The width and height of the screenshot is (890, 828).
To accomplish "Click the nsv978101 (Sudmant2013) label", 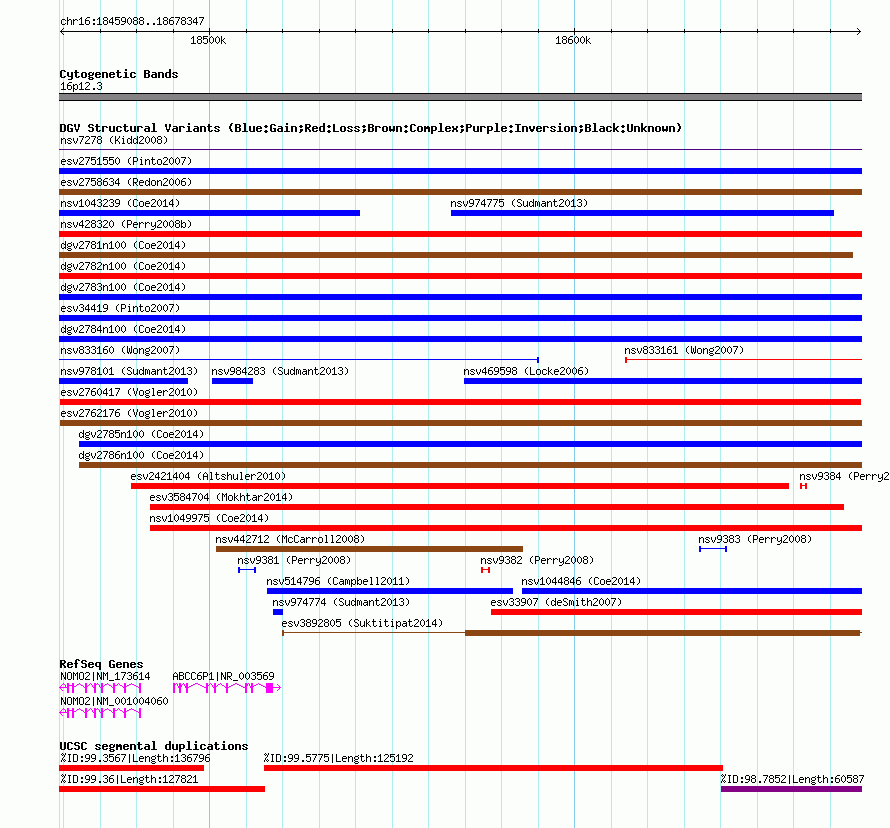I will coord(129,371).
